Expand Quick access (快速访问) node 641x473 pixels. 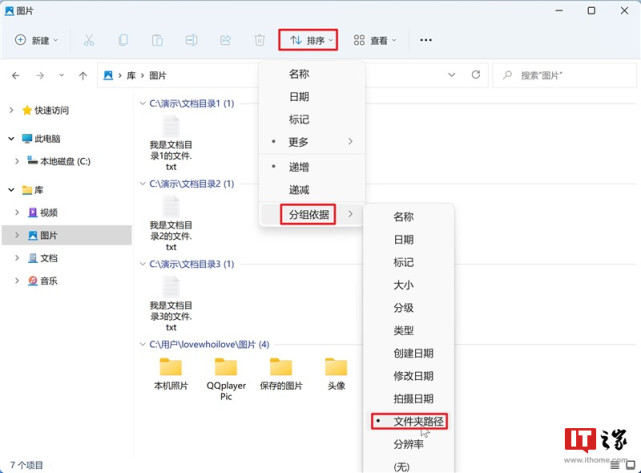coord(11,110)
